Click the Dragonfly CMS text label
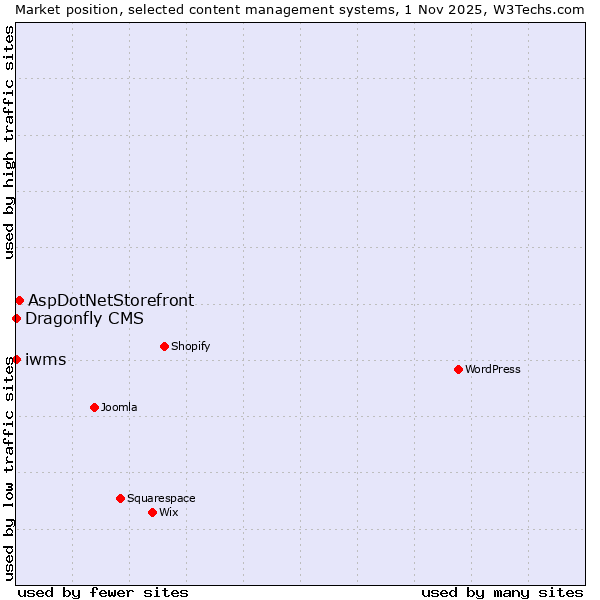 coord(84,319)
